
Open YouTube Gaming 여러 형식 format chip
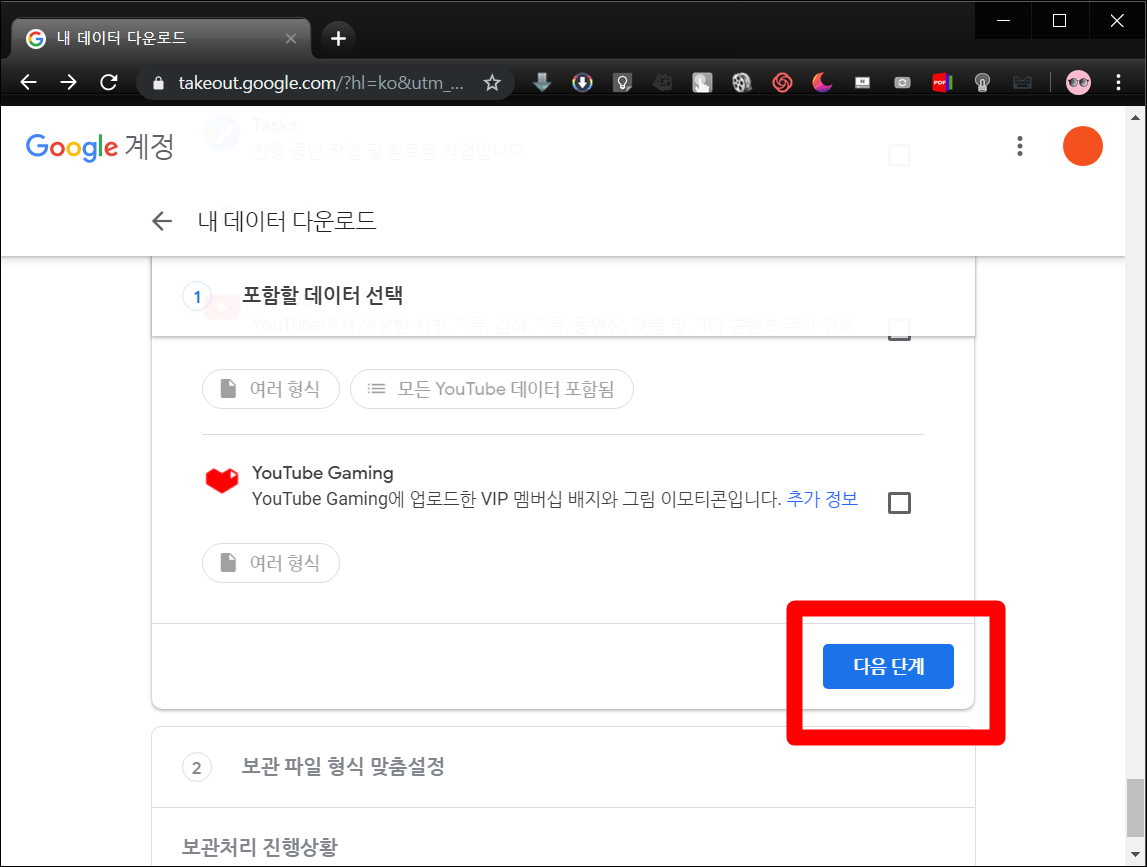[271, 563]
